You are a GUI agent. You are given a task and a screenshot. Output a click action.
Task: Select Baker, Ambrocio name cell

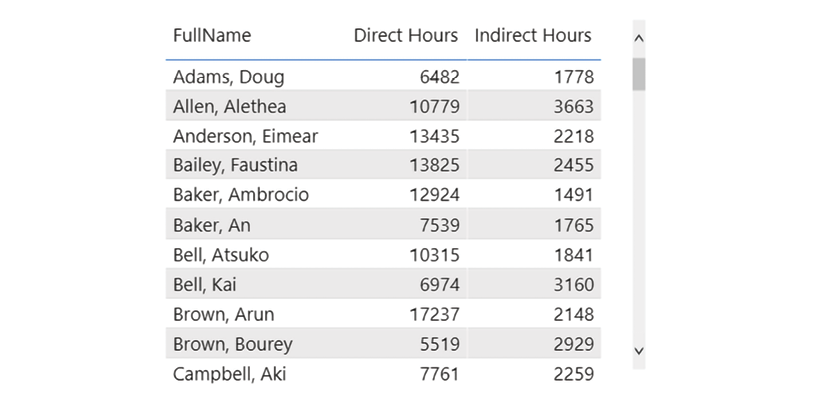pos(241,195)
